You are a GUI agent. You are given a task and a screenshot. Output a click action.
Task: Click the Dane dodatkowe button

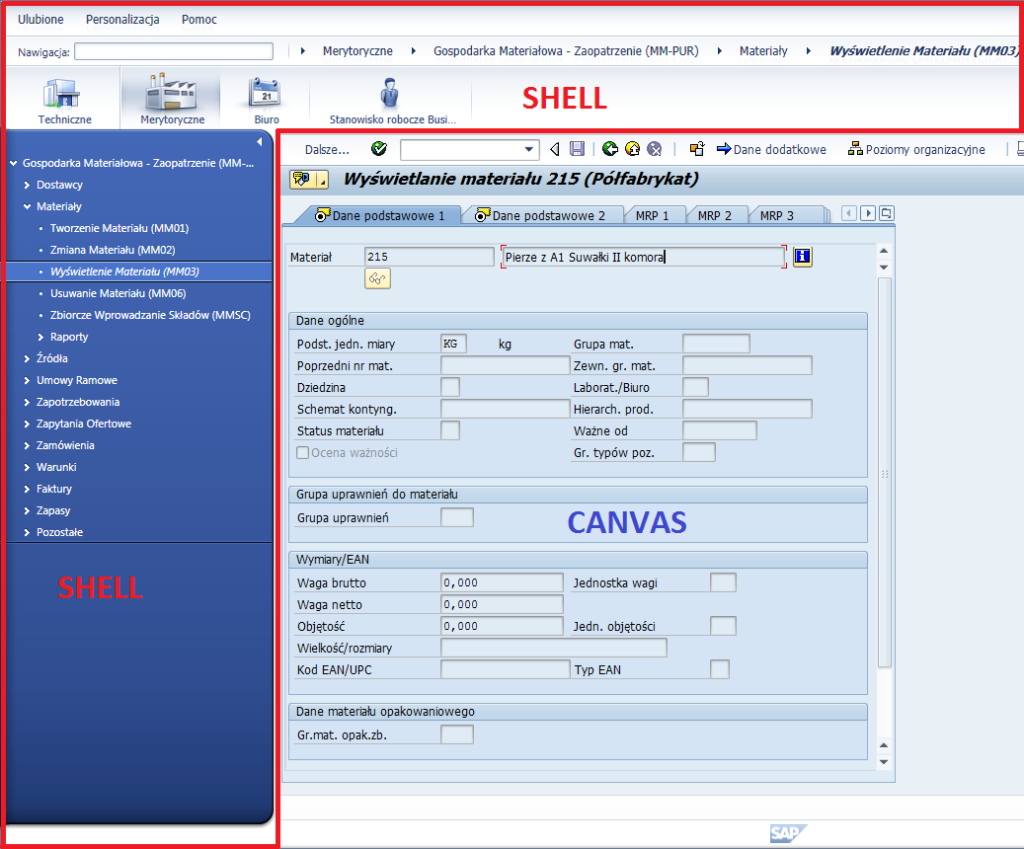(771, 149)
